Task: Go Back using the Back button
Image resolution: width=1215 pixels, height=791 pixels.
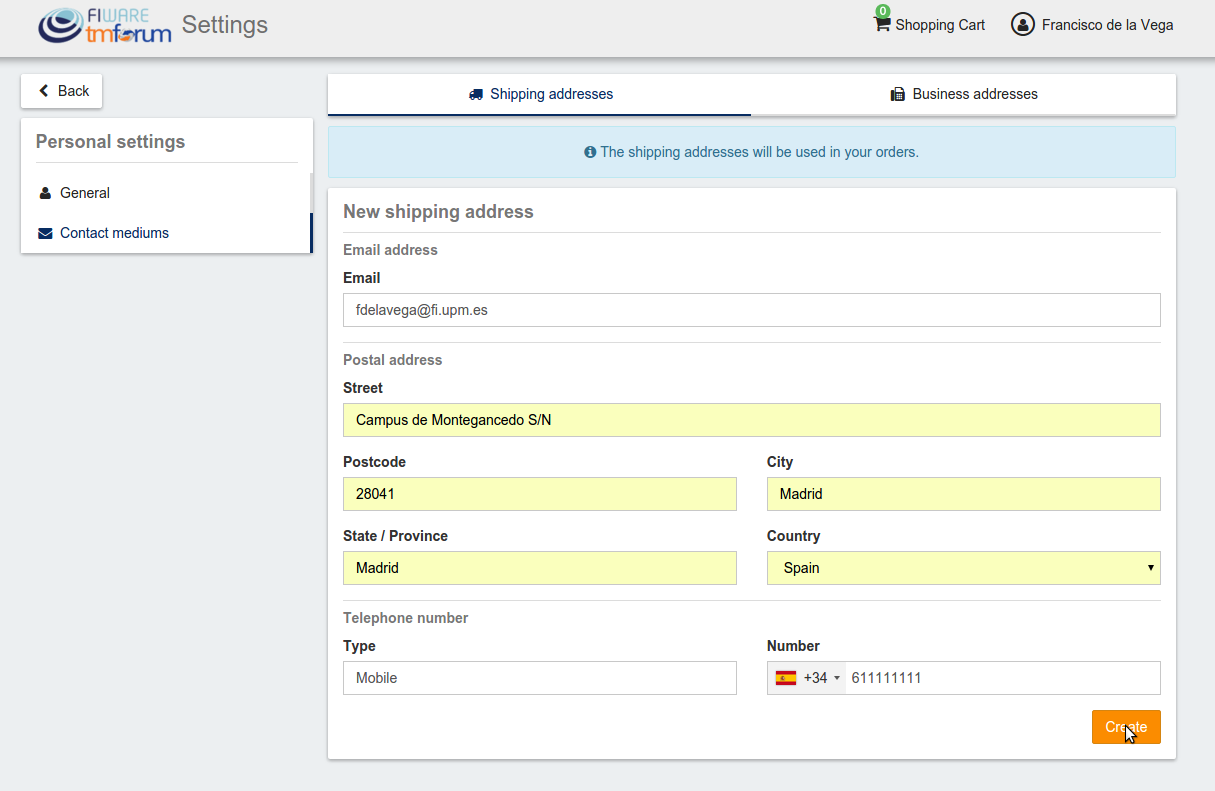Action: click(62, 91)
